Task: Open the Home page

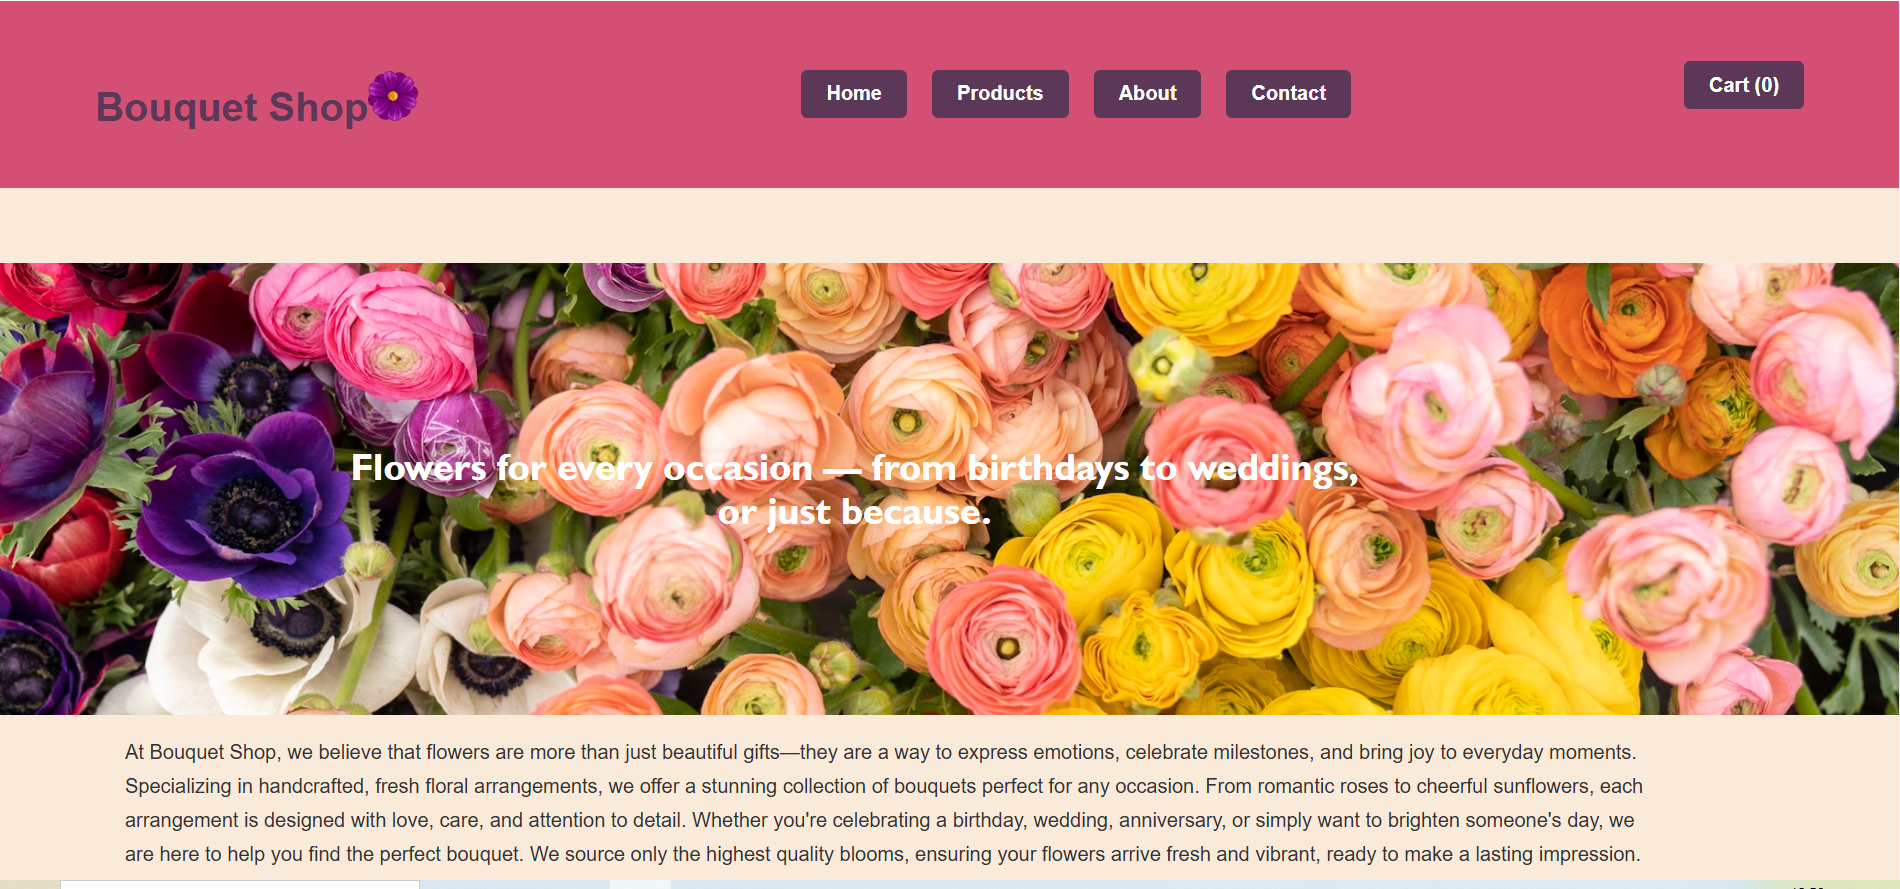Action: pos(853,93)
